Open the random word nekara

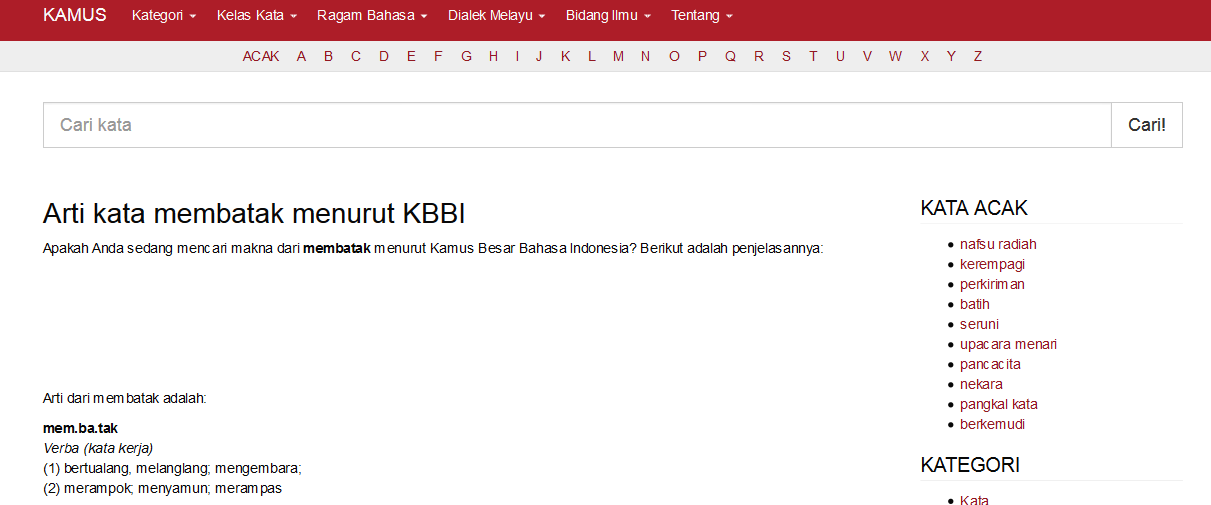tap(981, 384)
